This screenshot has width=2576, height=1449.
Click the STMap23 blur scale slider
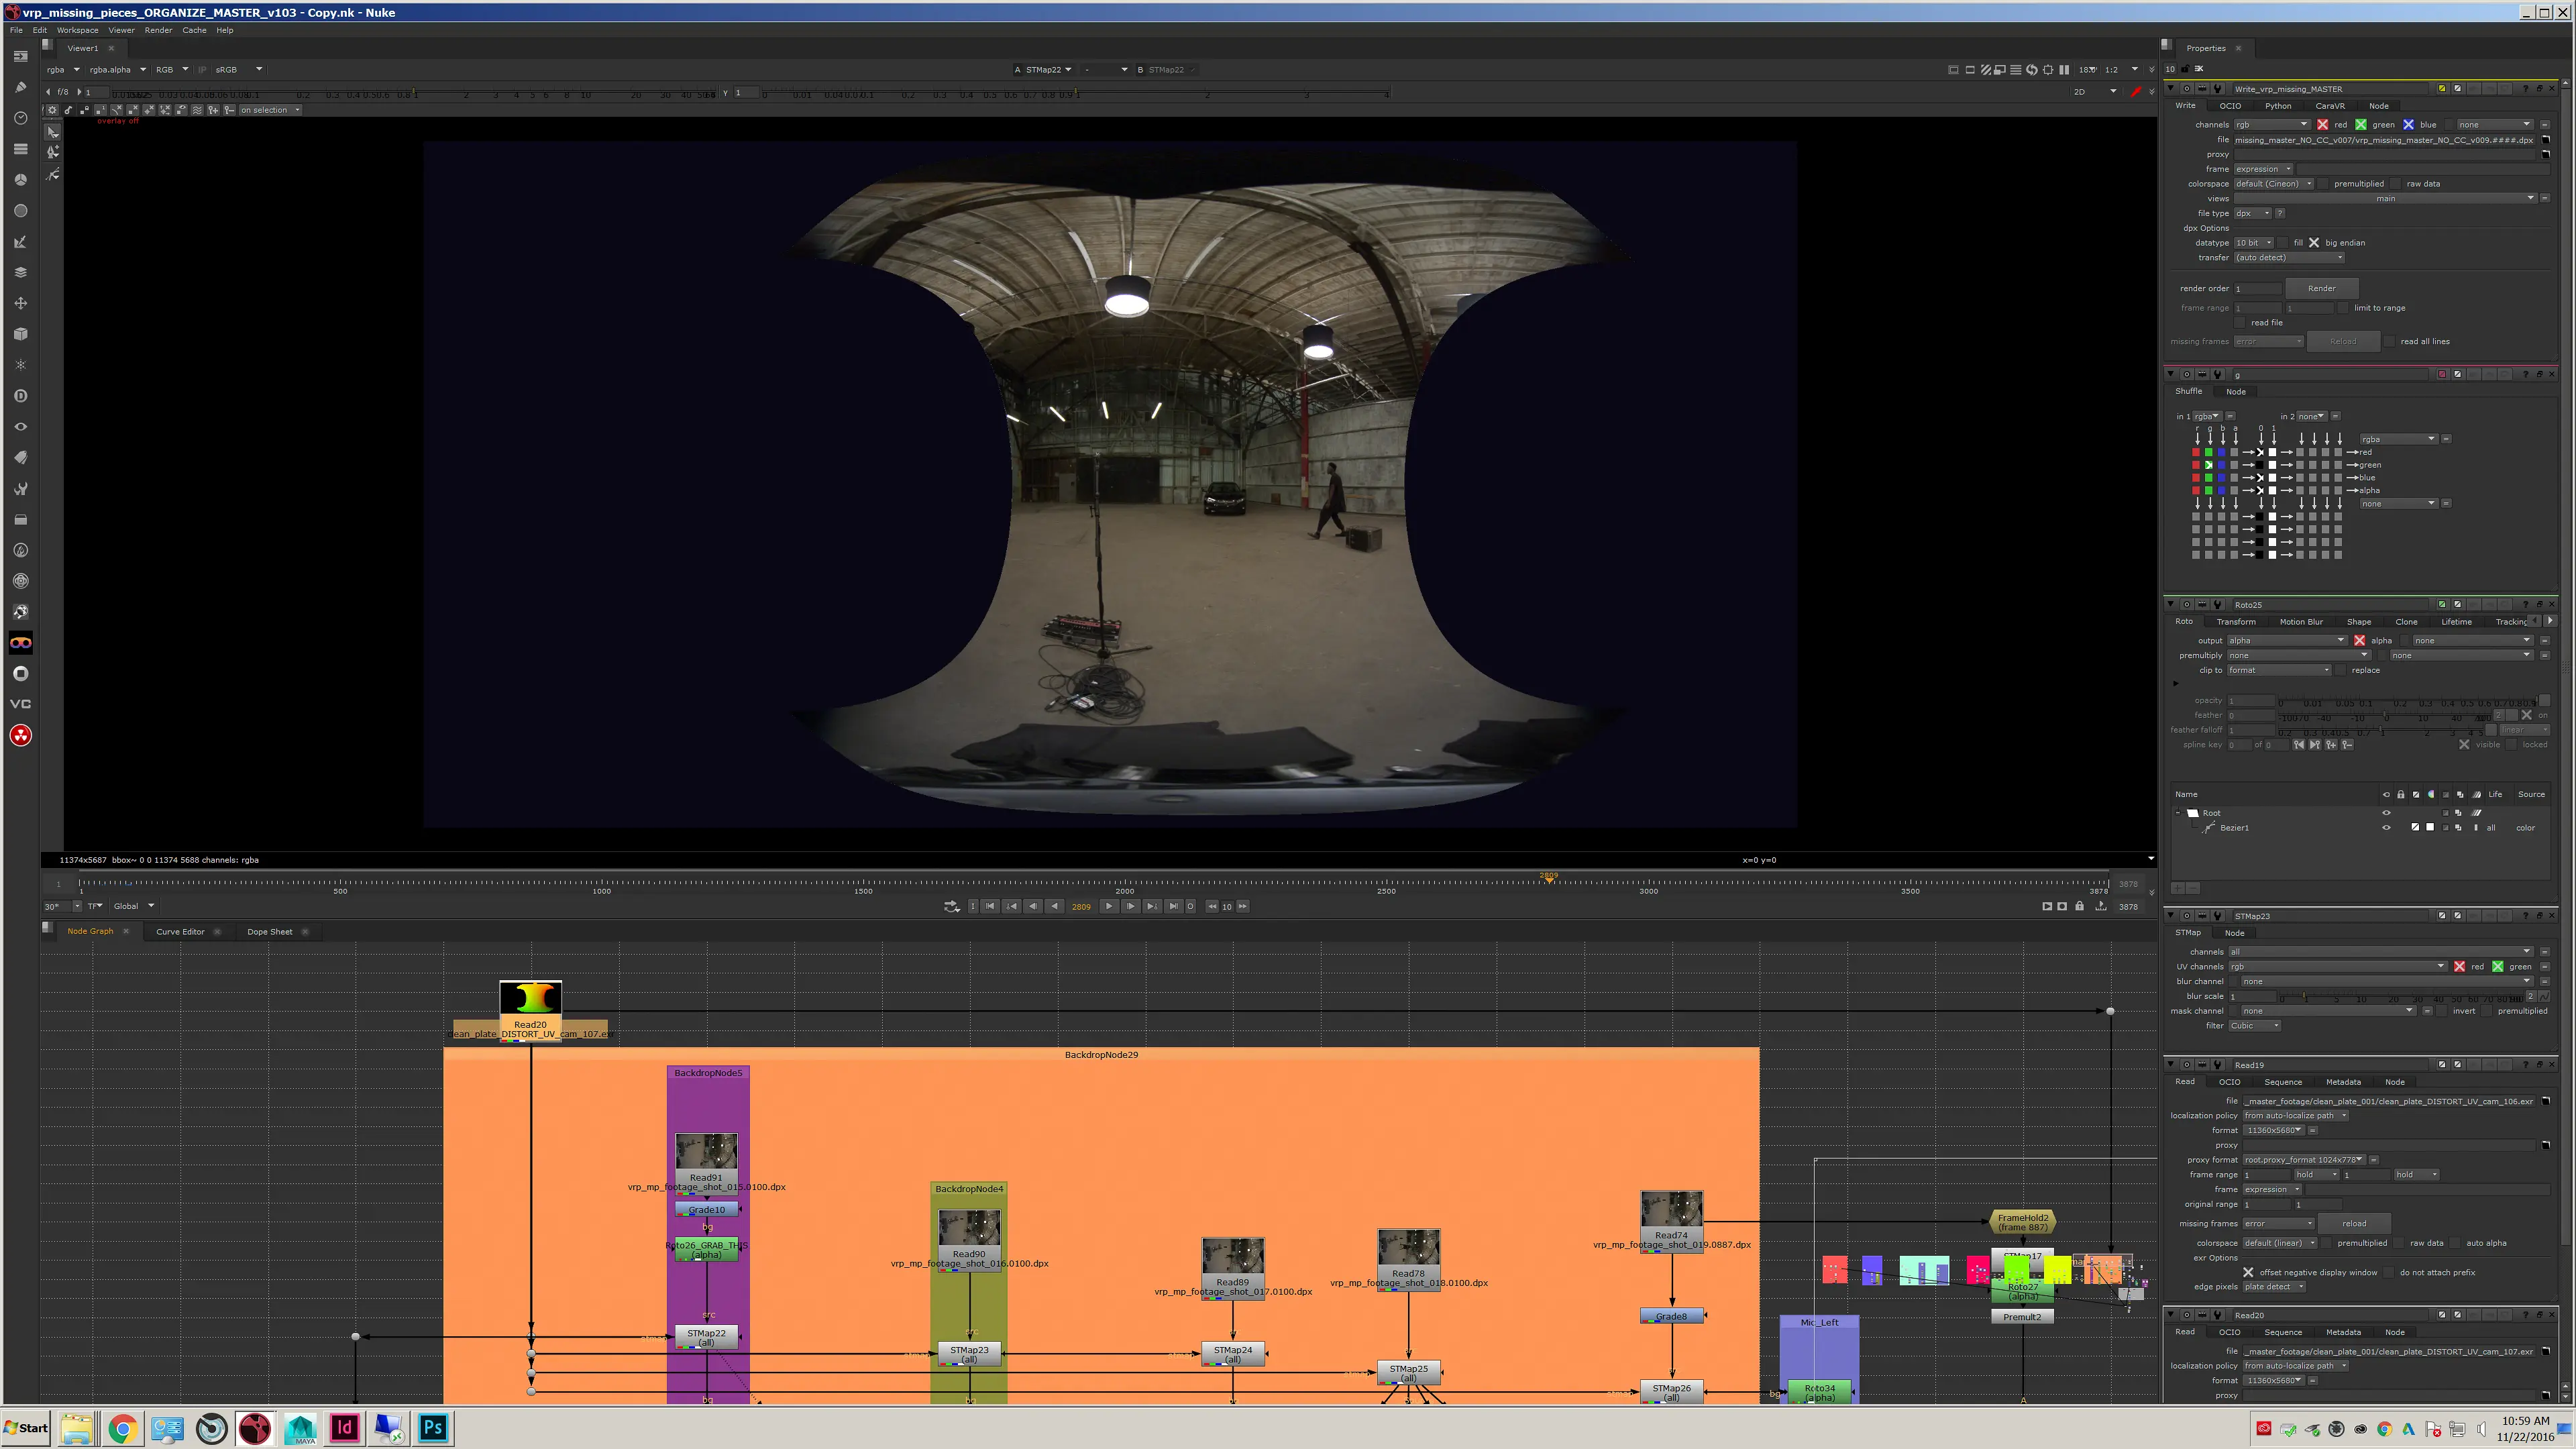tap(2401, 997)
